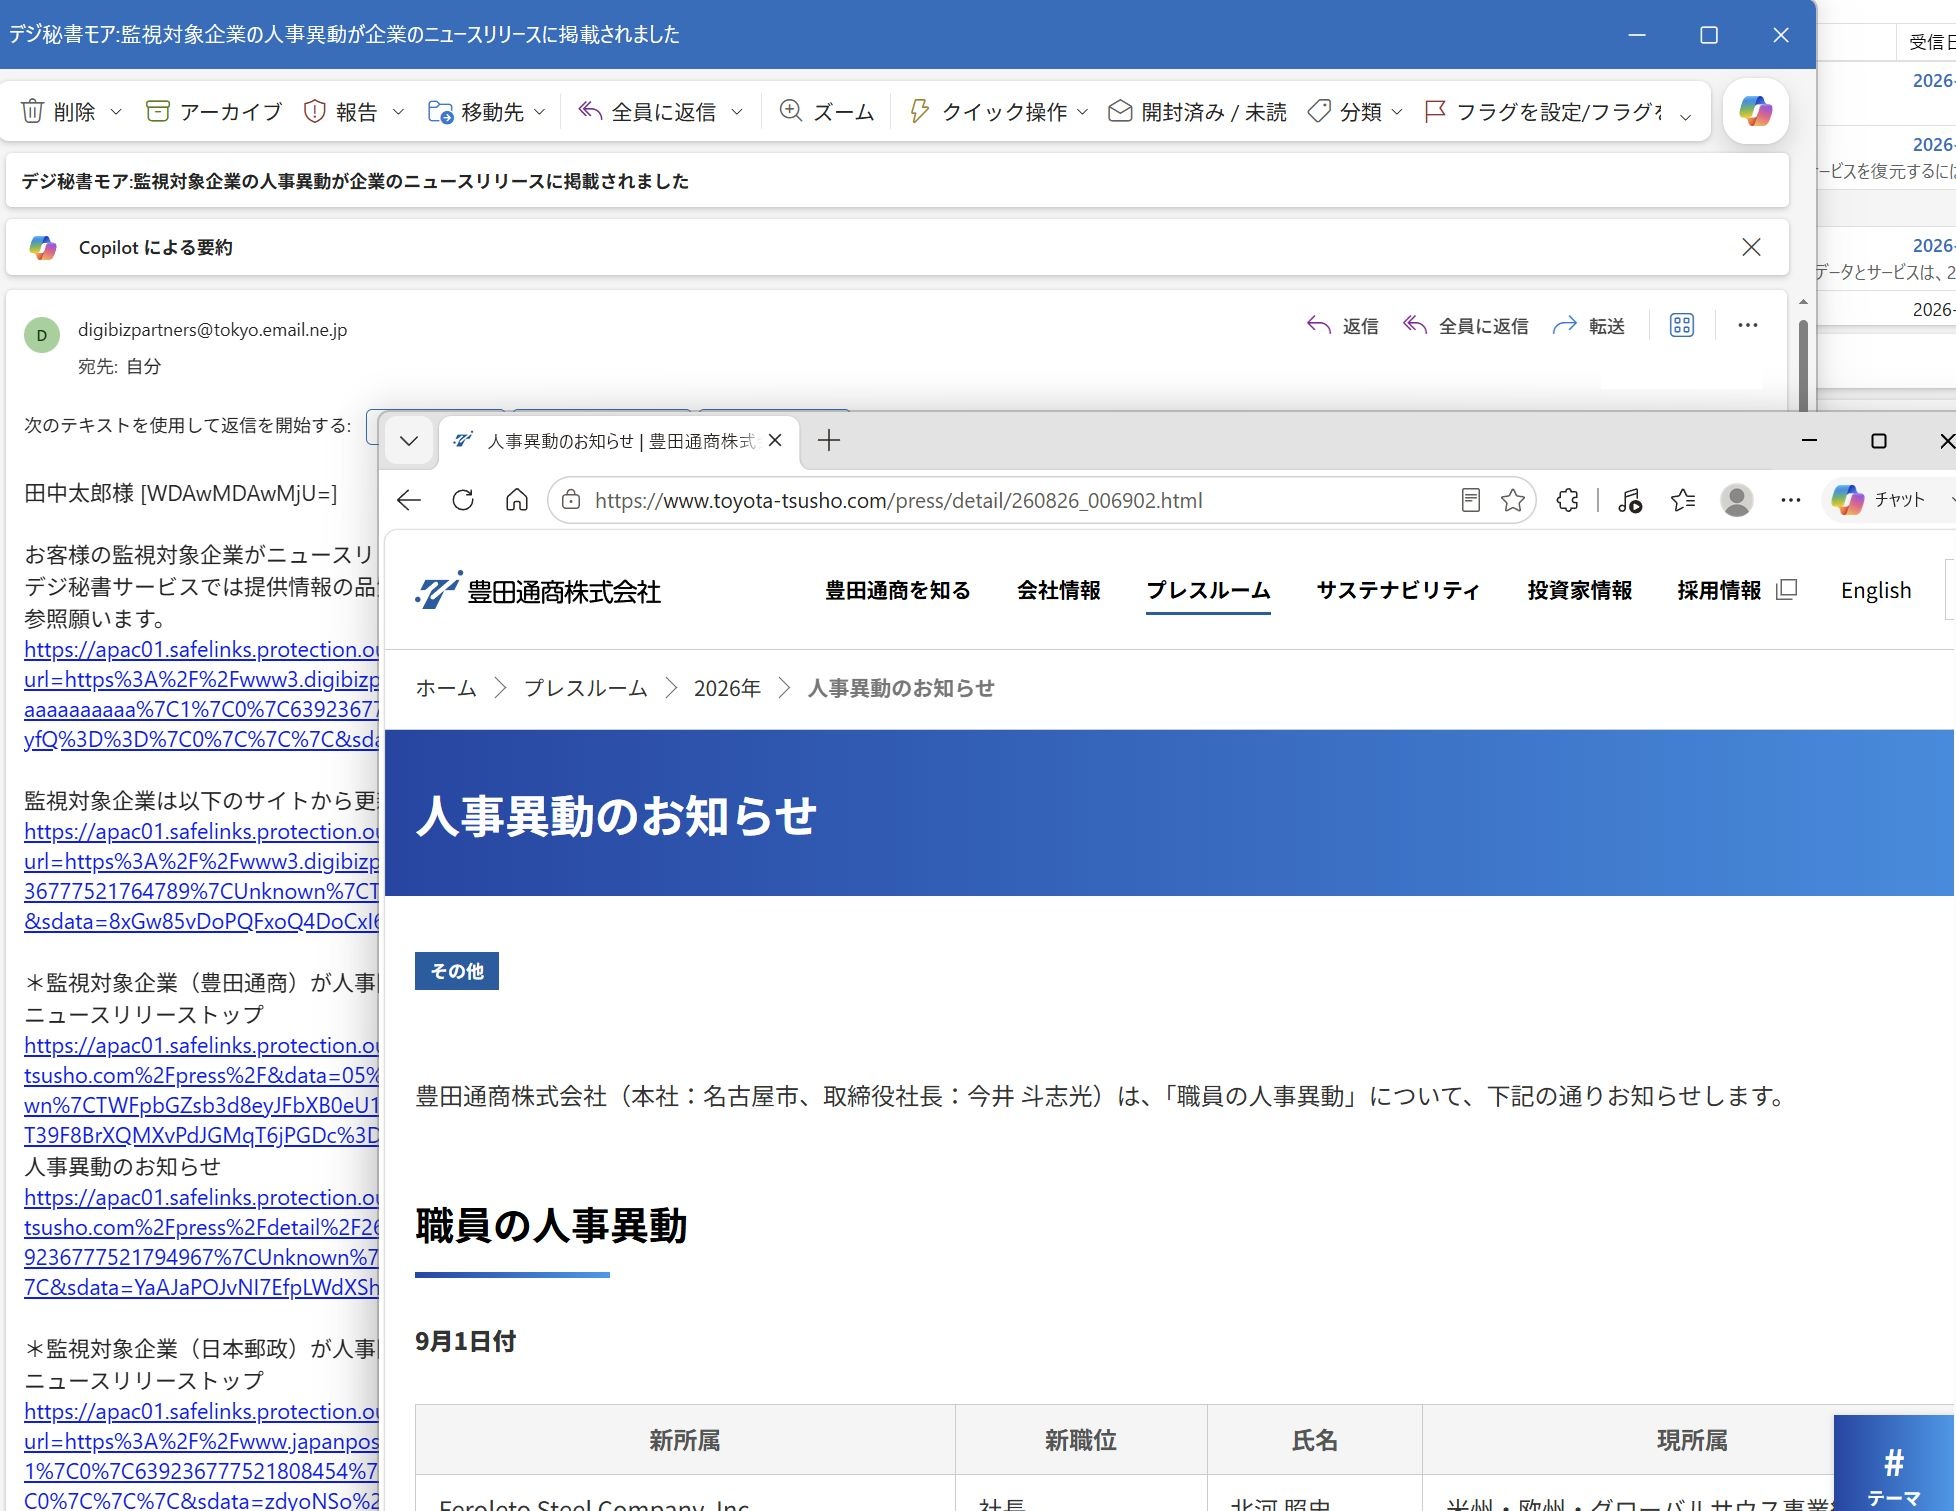Click the 豊田通商株式会社 logo

tap(538, 591)
